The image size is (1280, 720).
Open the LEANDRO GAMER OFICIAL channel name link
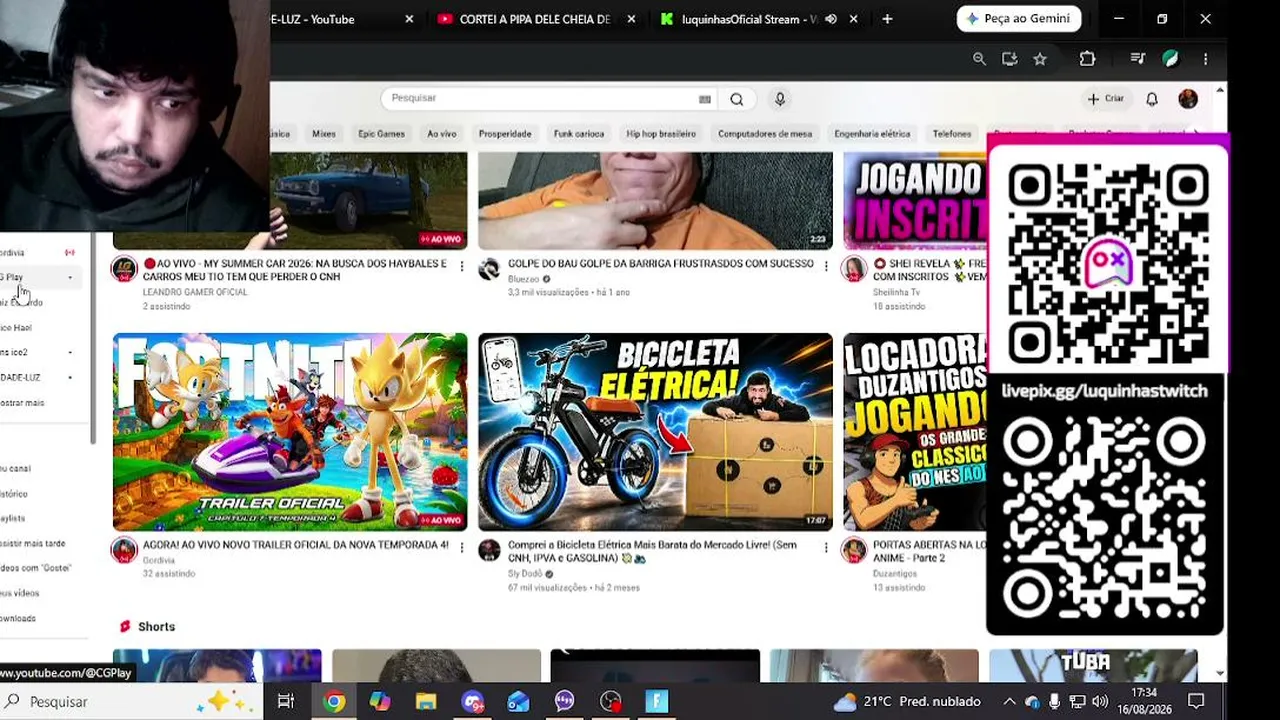[195, 292]
